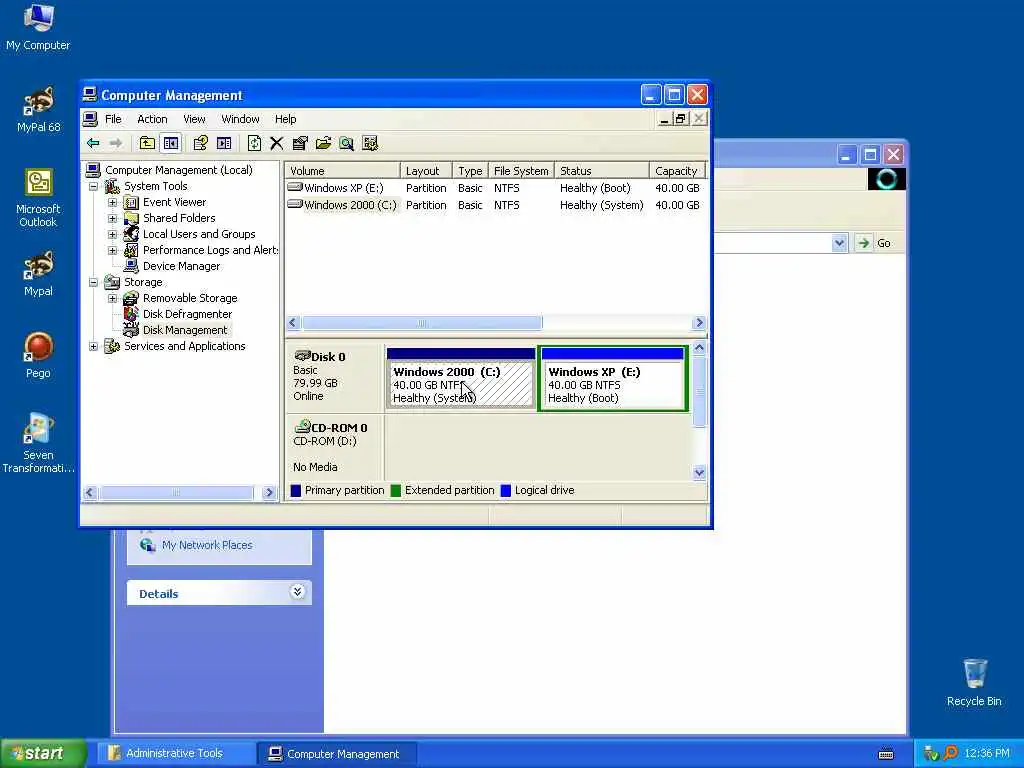Select the Windows XP (E:) volume row
The height and width of the screenshot is (768, 1024).
(x=496, y=188)
